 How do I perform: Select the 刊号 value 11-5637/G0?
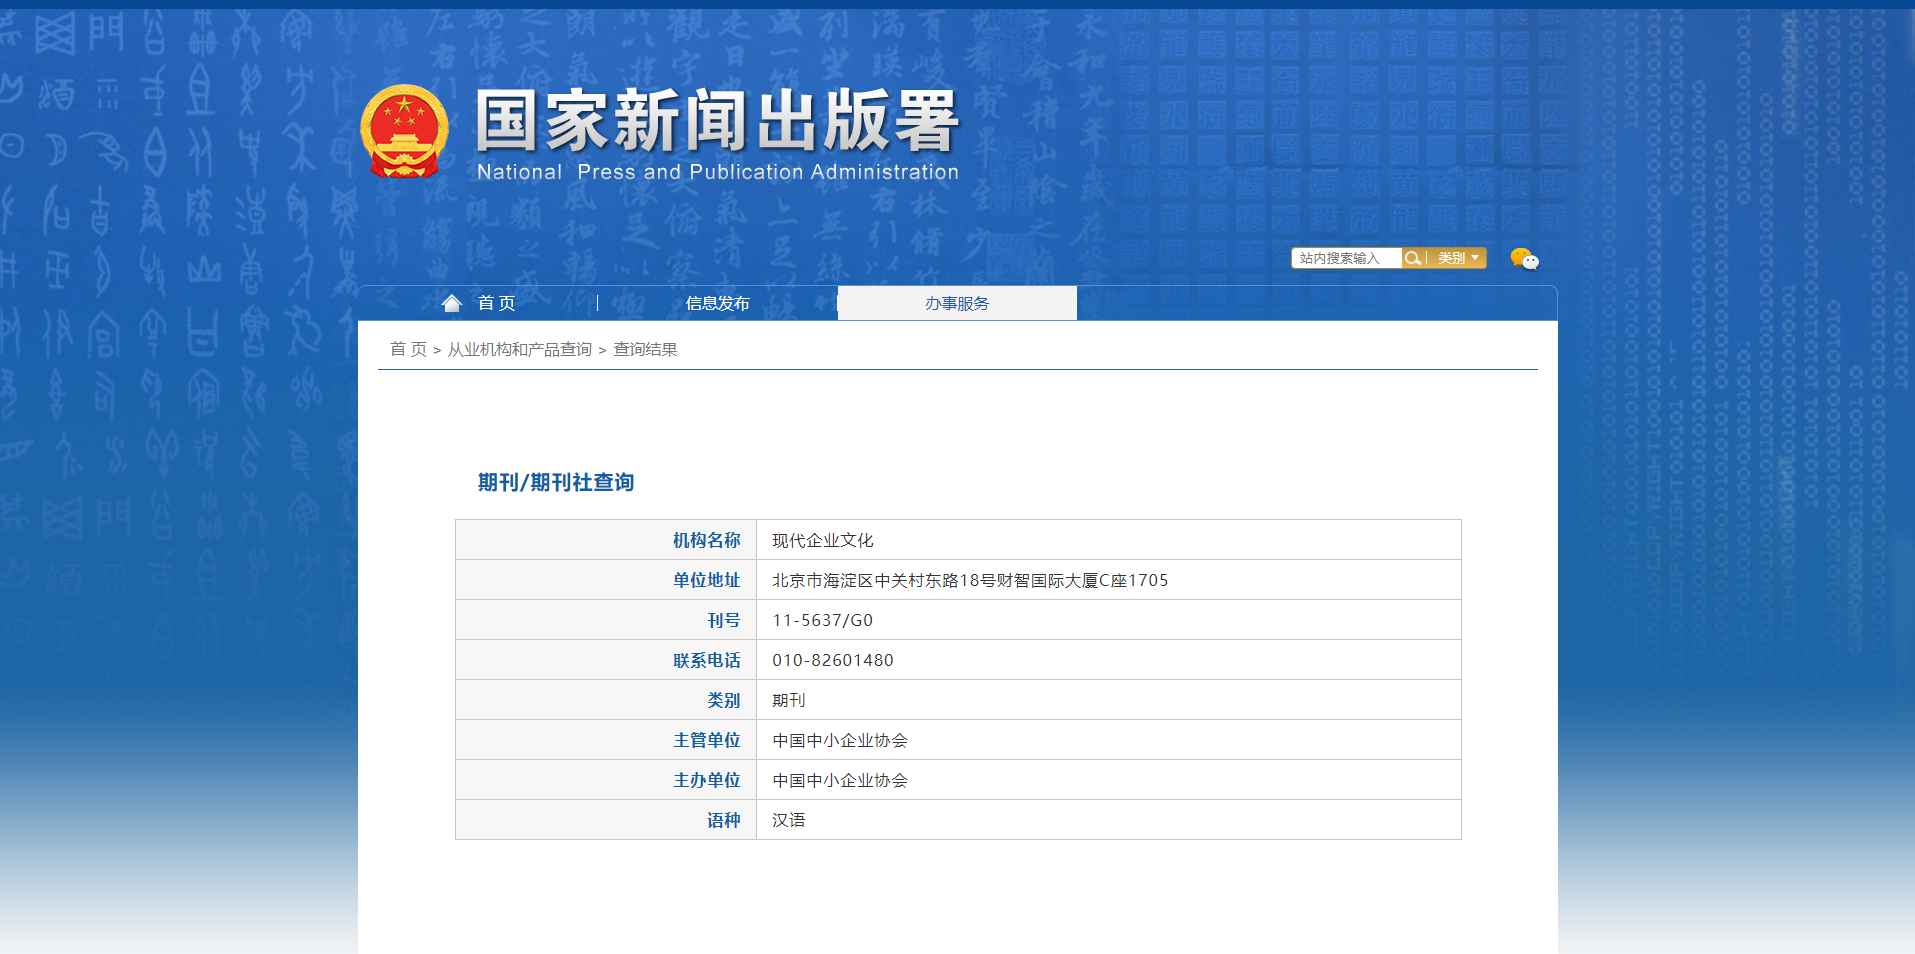point(822,620)
